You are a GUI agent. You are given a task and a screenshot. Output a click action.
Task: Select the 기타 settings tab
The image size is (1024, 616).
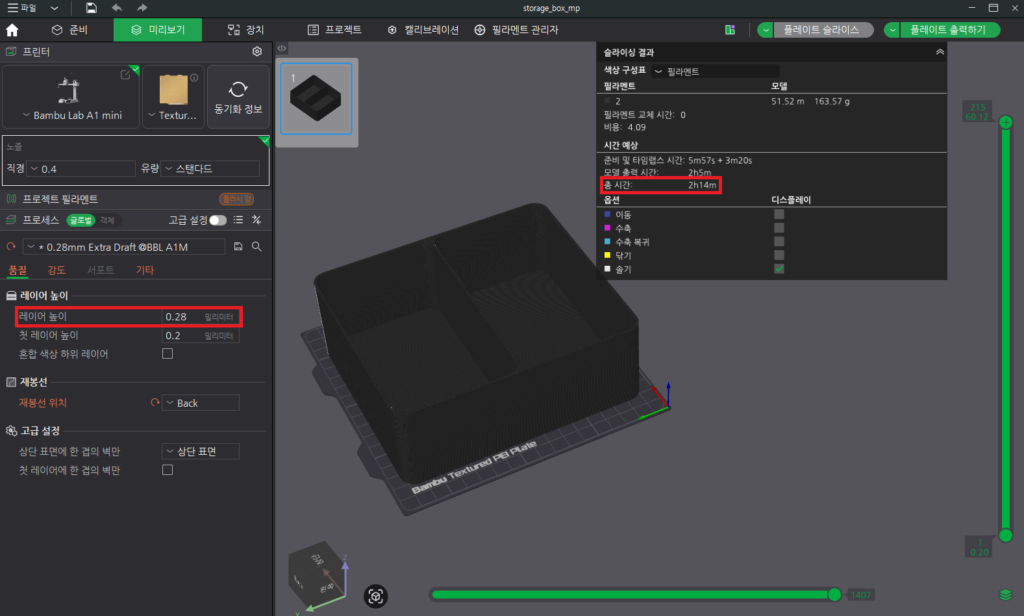click(x=145, y=270)
